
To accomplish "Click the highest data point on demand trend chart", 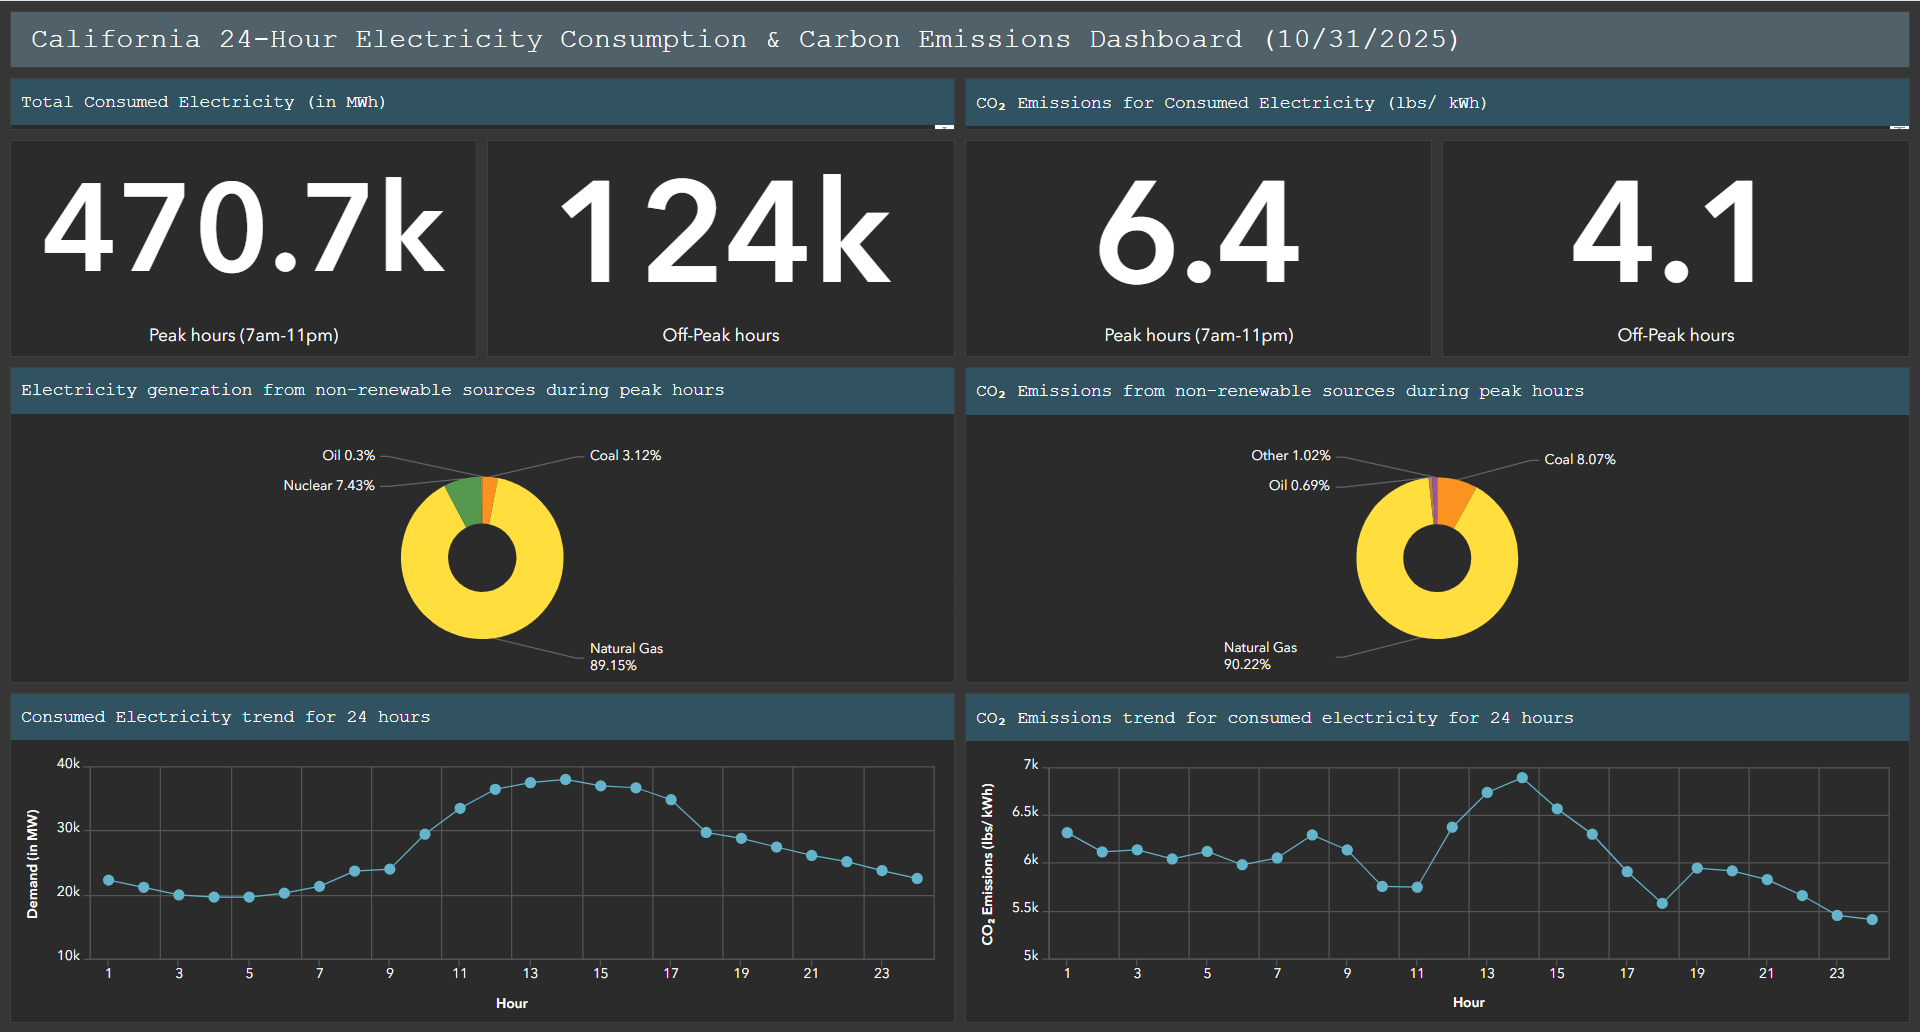I will coord(565,778).
